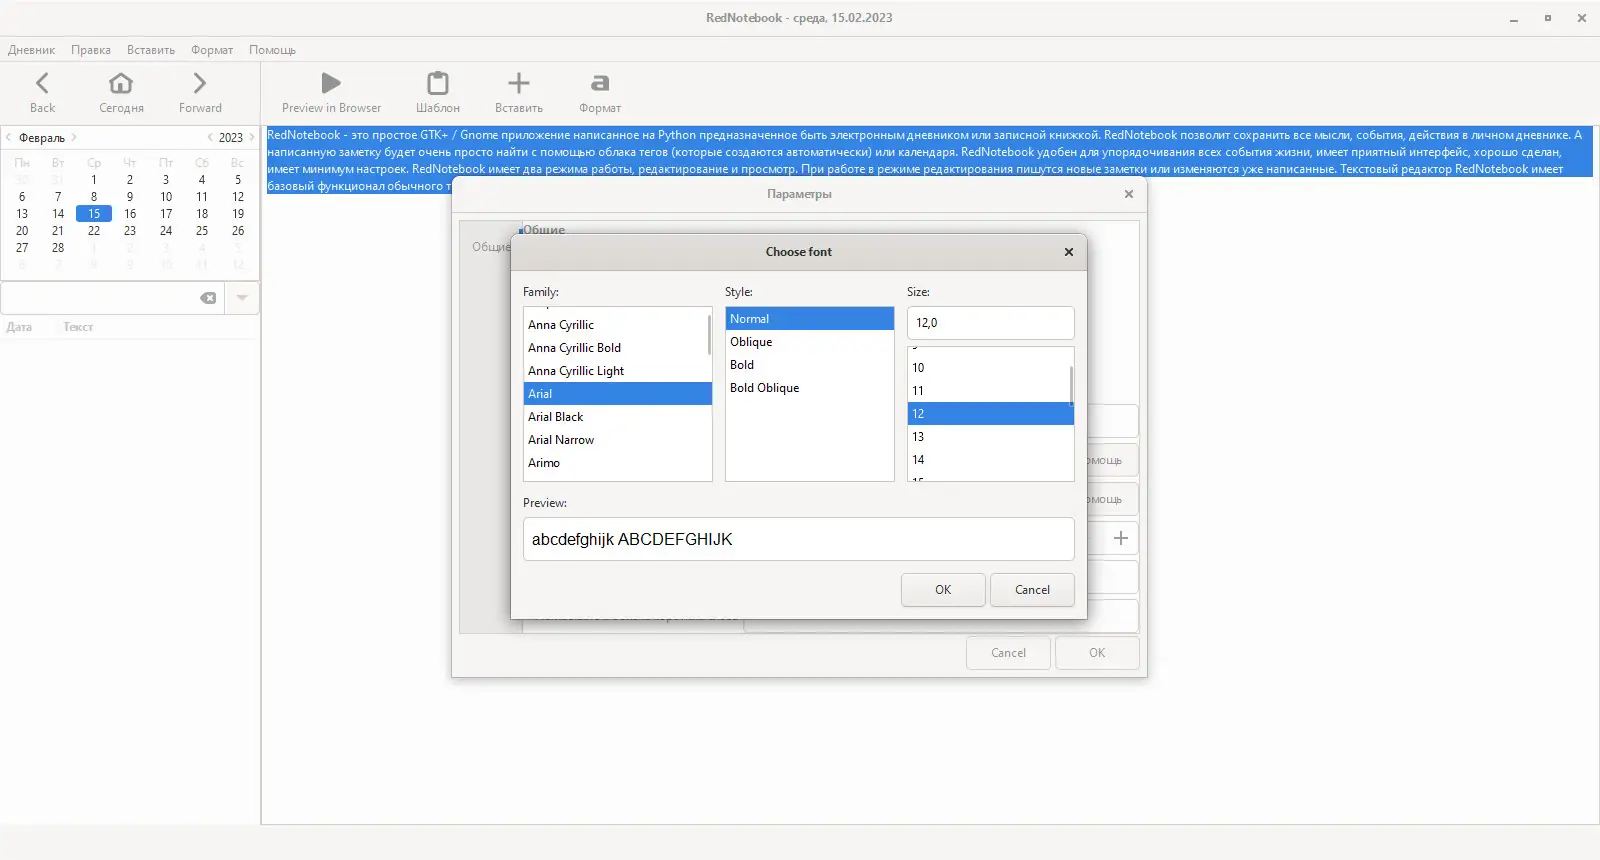Cancel the Choose font dialog
Viewport: 1600px width, 860px height.
[1032, 590]
